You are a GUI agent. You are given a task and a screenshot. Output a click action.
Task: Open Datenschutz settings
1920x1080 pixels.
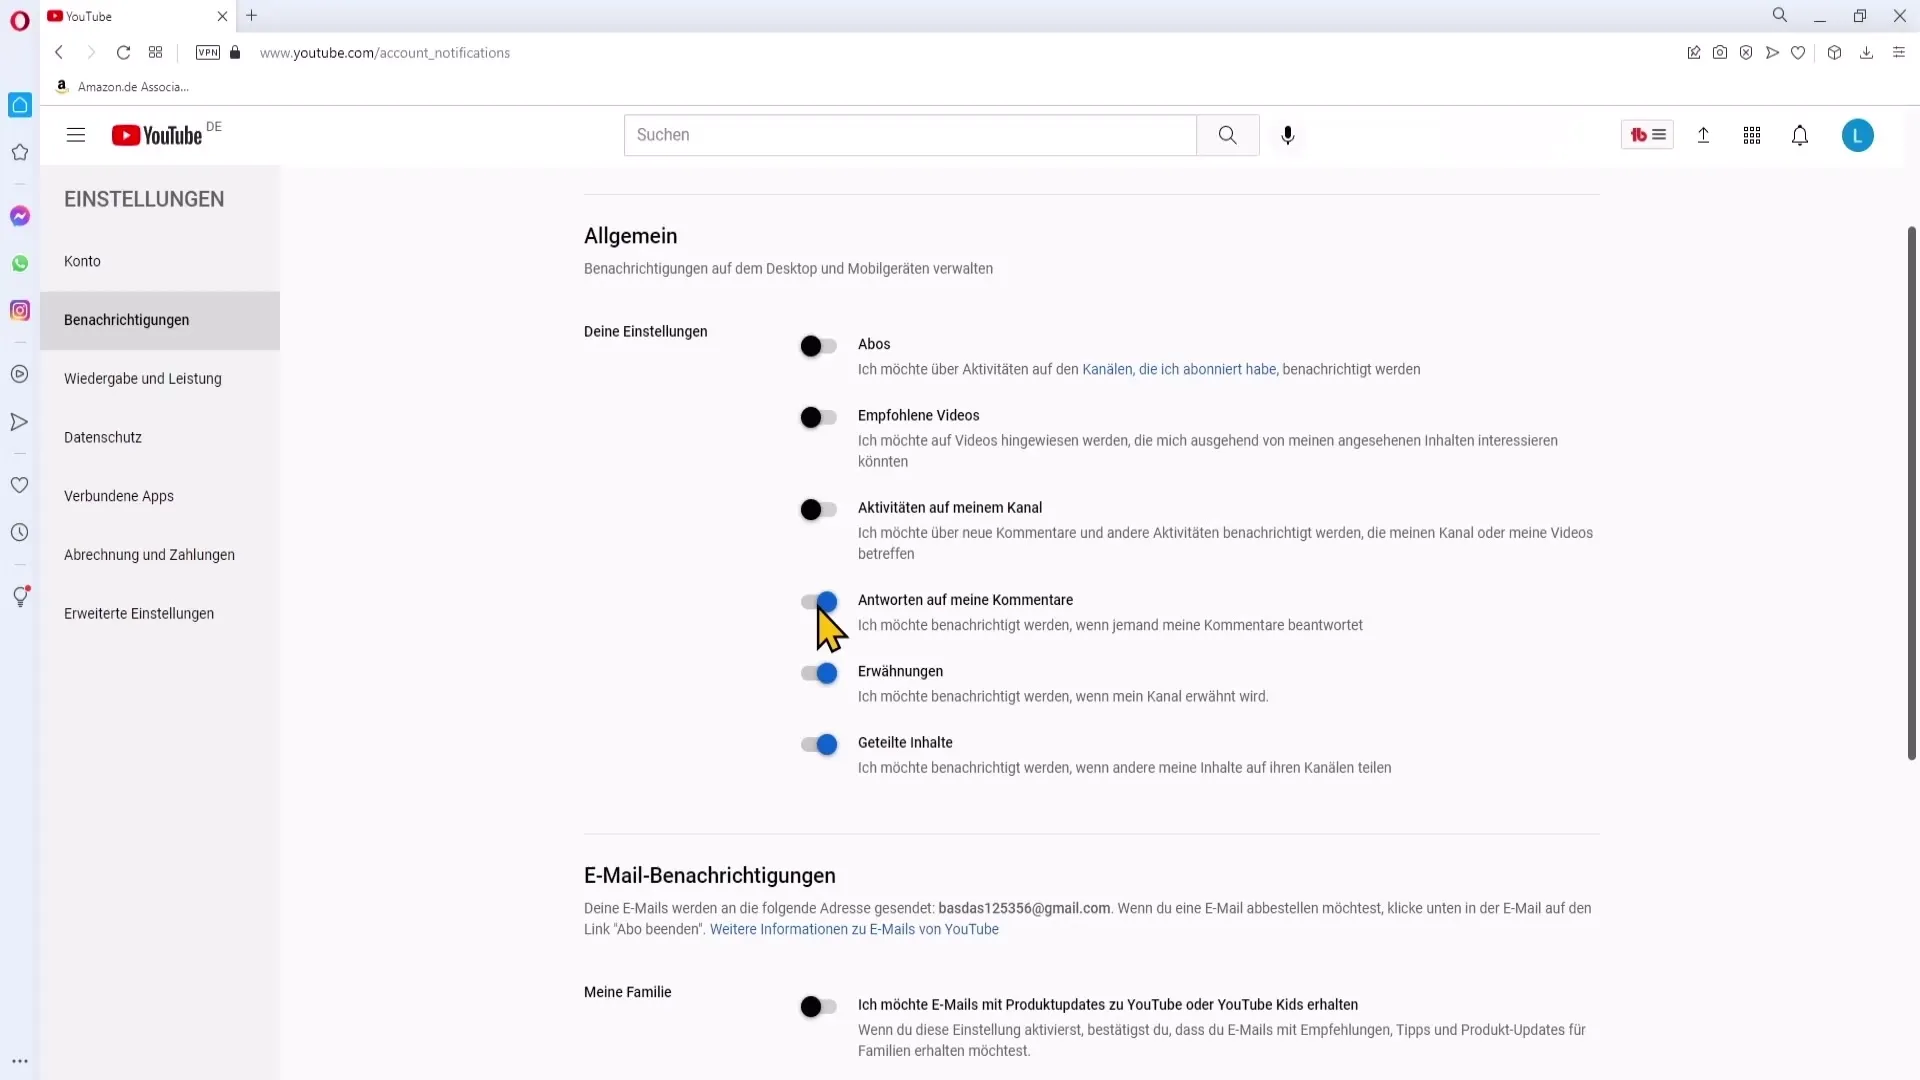pyautogui.click(x=160, y=438)
